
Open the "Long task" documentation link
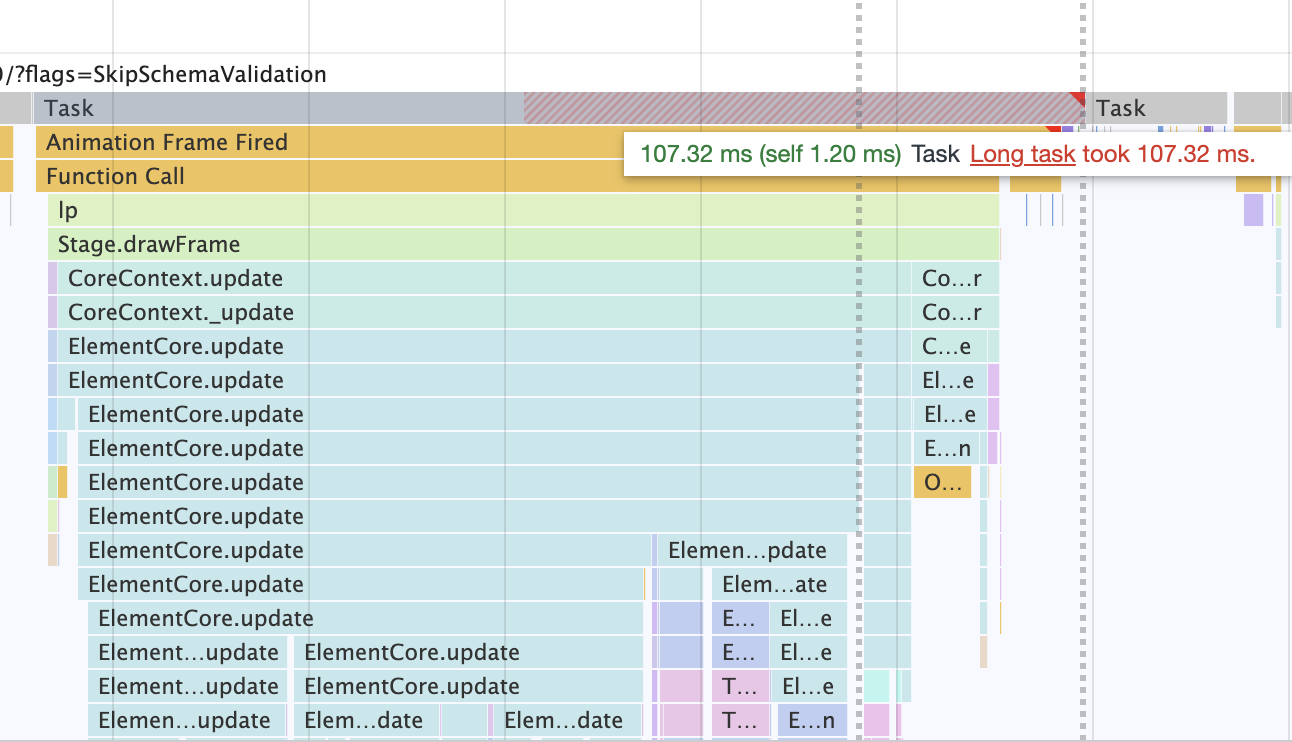click(x=1022, y=155)
